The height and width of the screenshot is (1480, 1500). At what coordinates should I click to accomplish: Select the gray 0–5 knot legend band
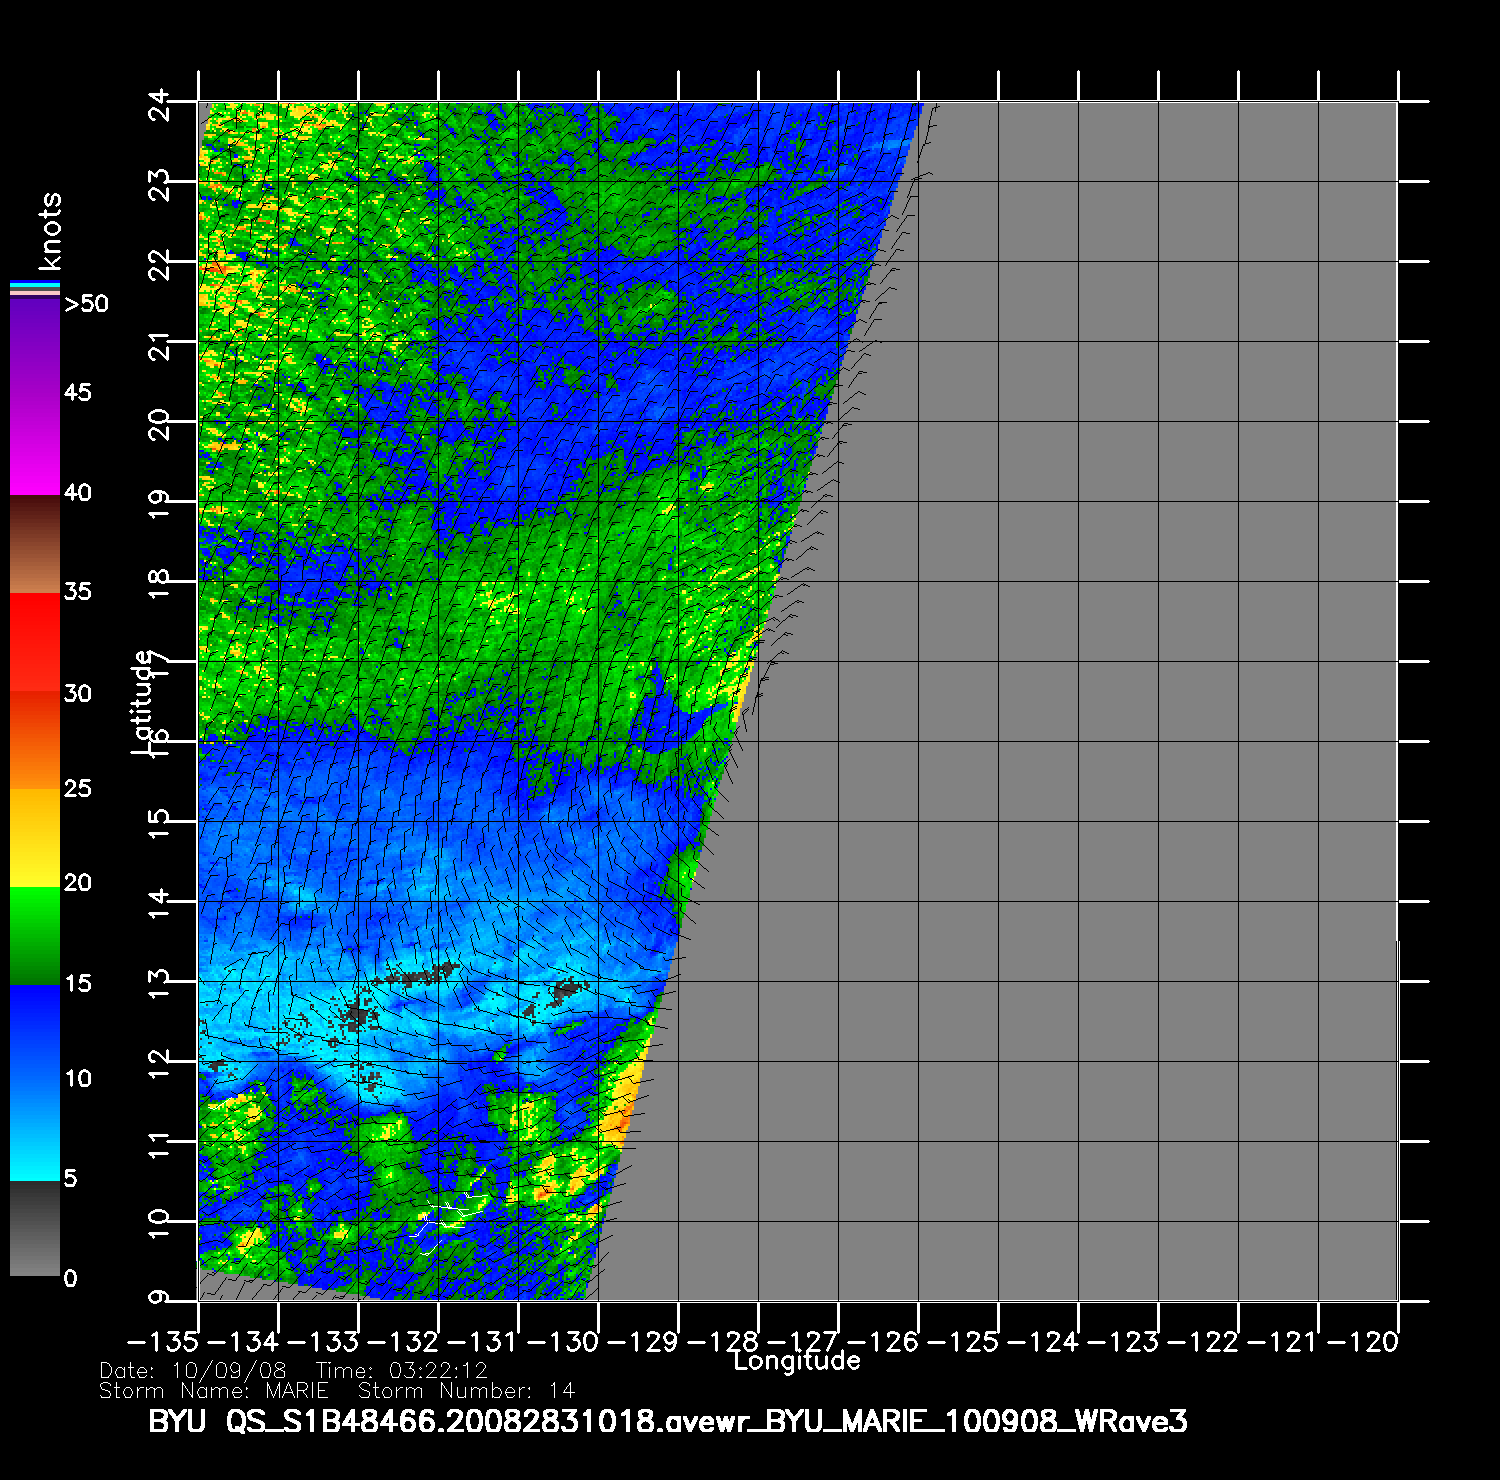coord(35,1228)
